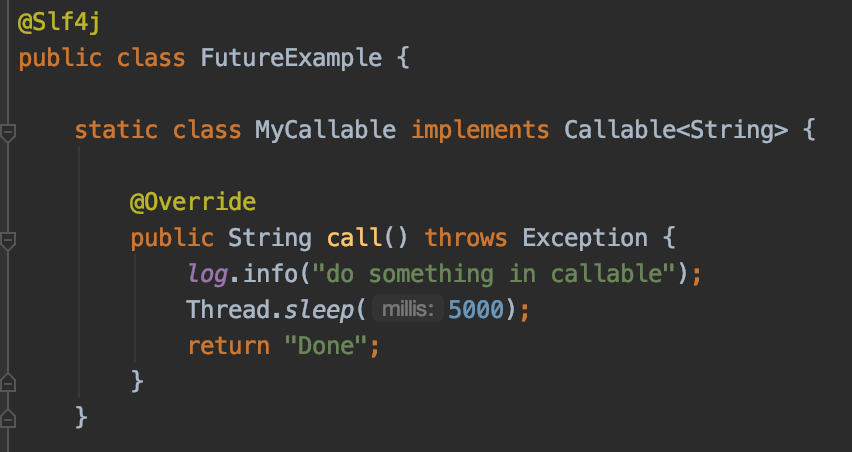
Task: Click the log variable reference
Action: pos(207,274)
